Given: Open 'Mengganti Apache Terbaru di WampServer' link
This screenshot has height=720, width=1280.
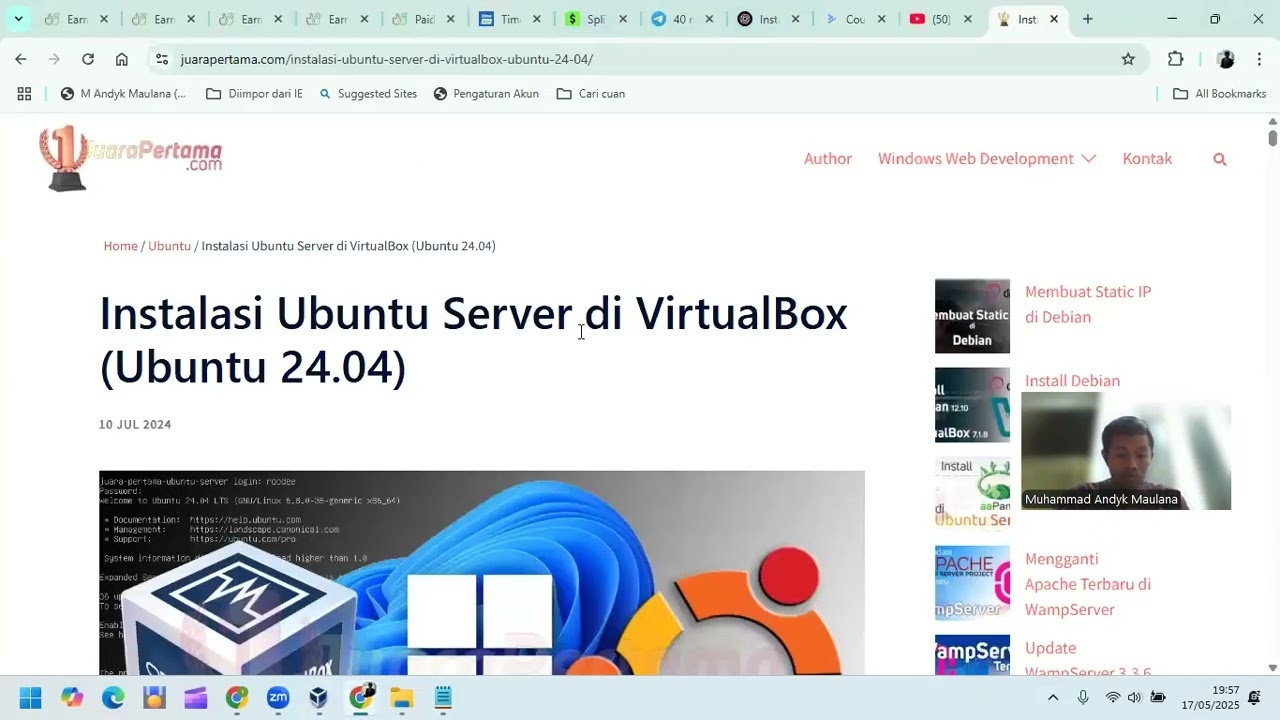Looking at the screenshot, I should click(x=1088, y=584).
